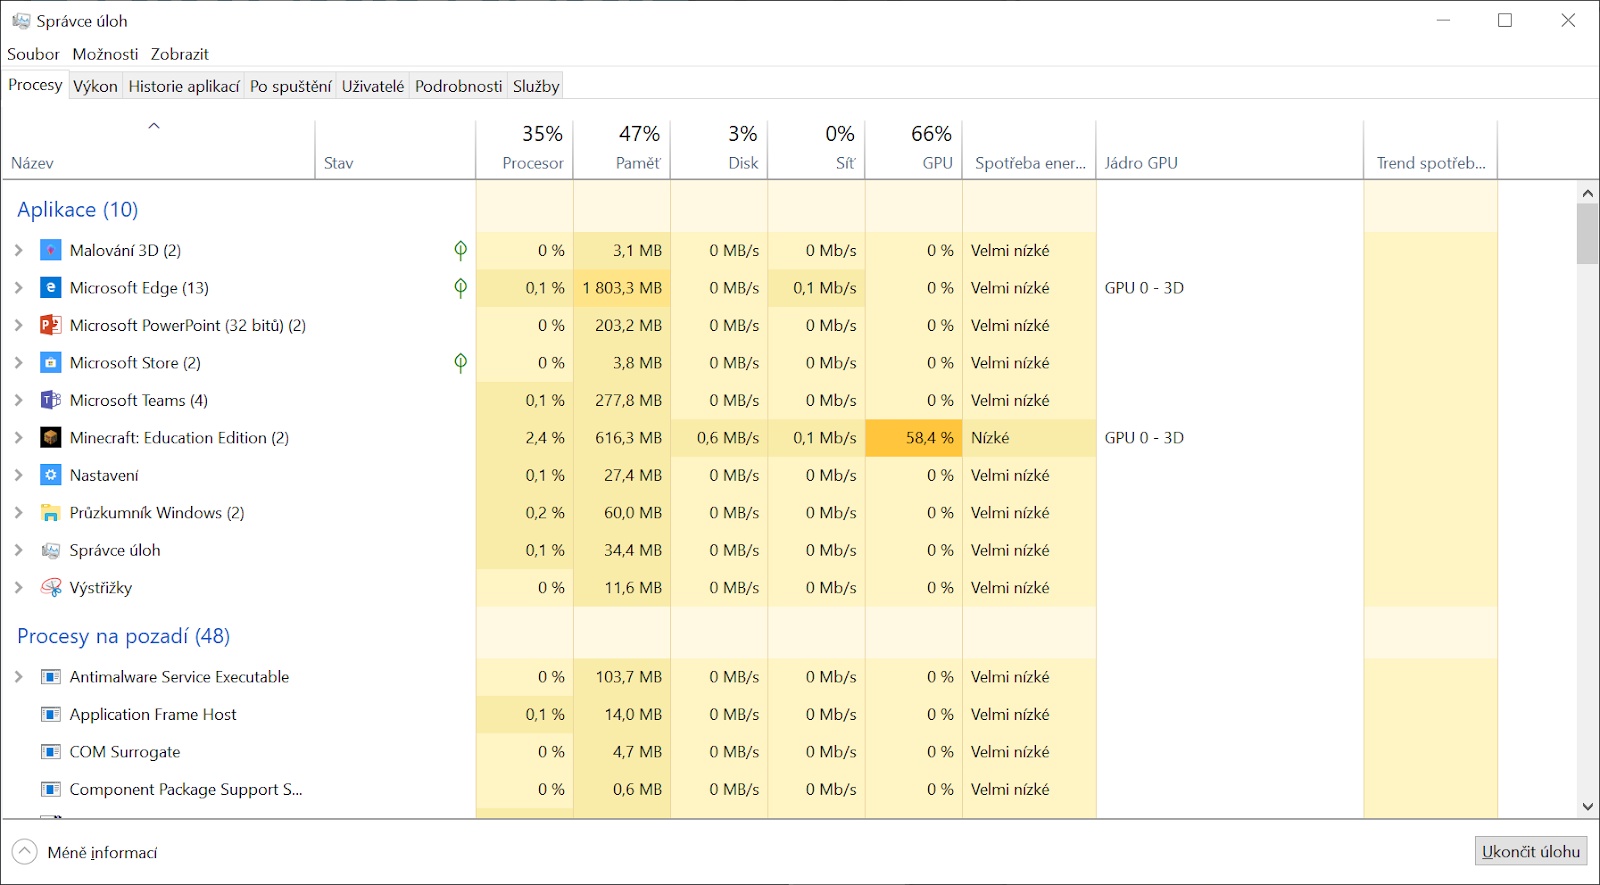1600x885 pixels.
Task: Click the vertical scrollbar thumb
Action: (1587, 234)
